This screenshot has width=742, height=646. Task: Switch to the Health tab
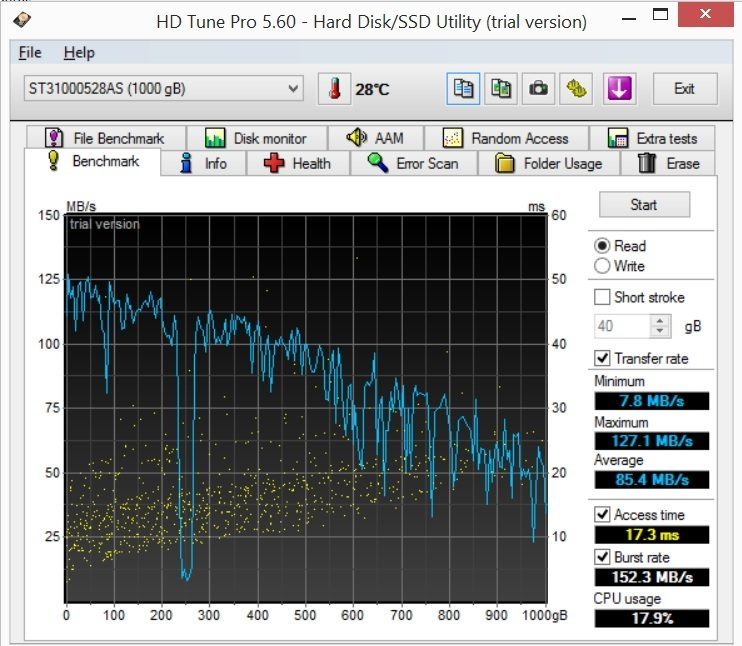tap(298, 163)
